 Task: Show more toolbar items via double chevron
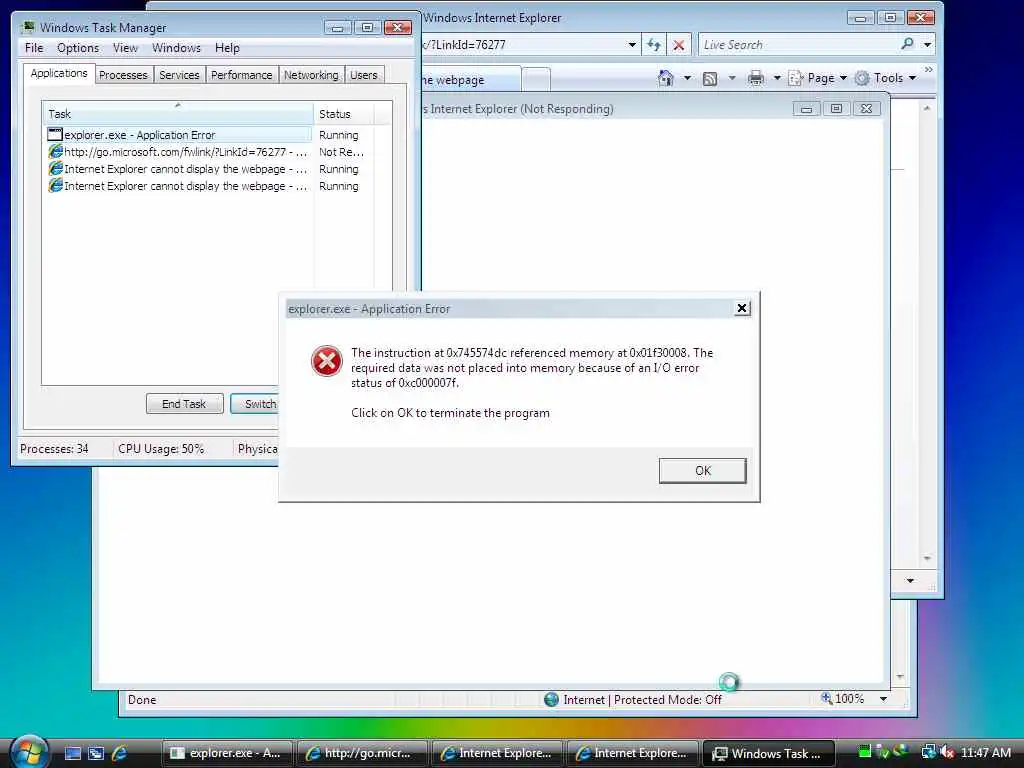[x=929, y=69]
